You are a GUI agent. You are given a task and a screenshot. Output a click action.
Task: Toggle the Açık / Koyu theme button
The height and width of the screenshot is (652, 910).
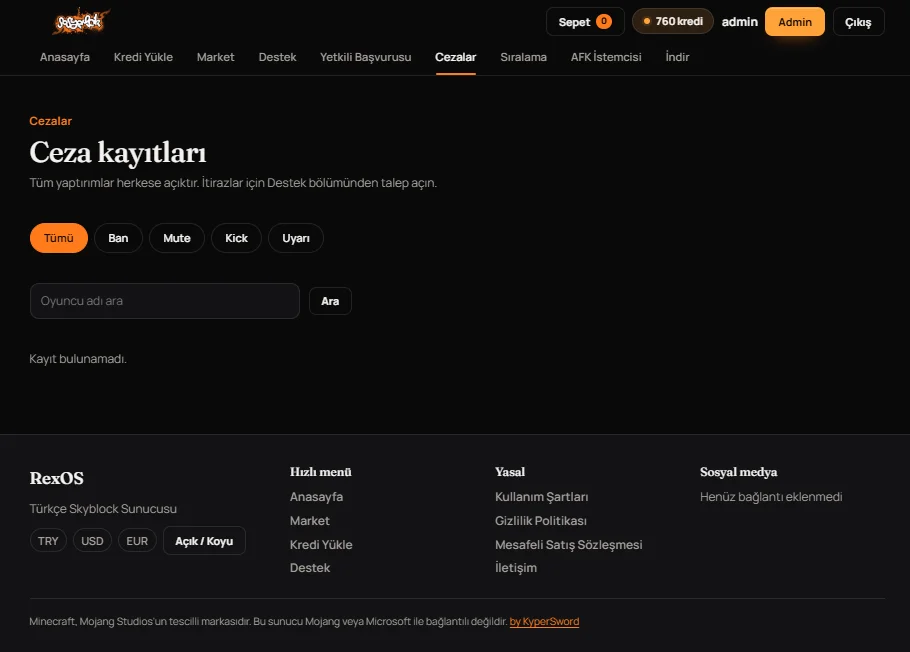(x=204, y=541)
